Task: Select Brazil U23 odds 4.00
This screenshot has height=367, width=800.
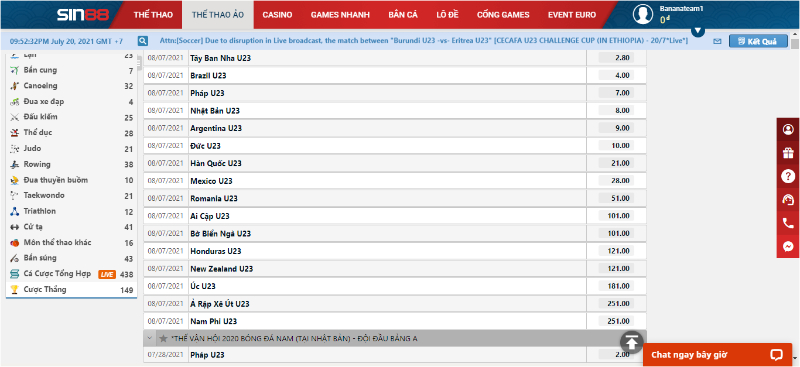Action: (616, 76)
